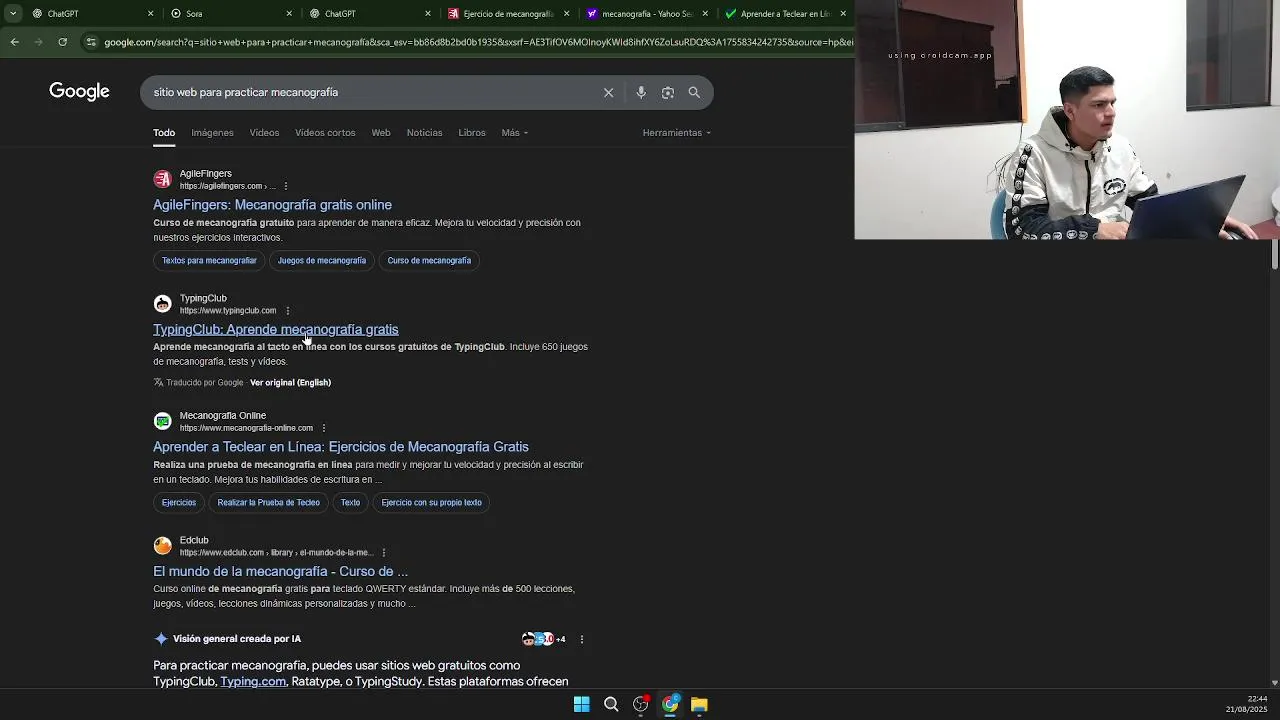Search by image with camera icon

(667, 92)
